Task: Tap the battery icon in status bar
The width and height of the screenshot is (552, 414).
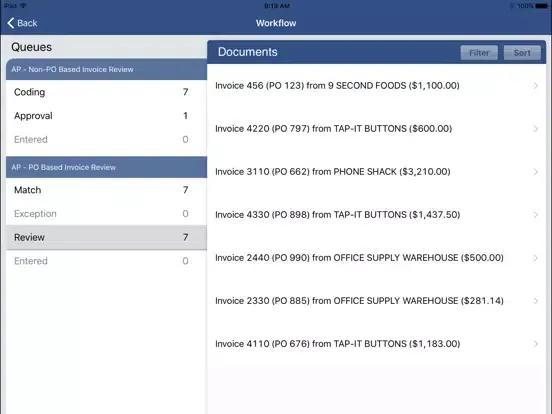Action: [541, 6]
